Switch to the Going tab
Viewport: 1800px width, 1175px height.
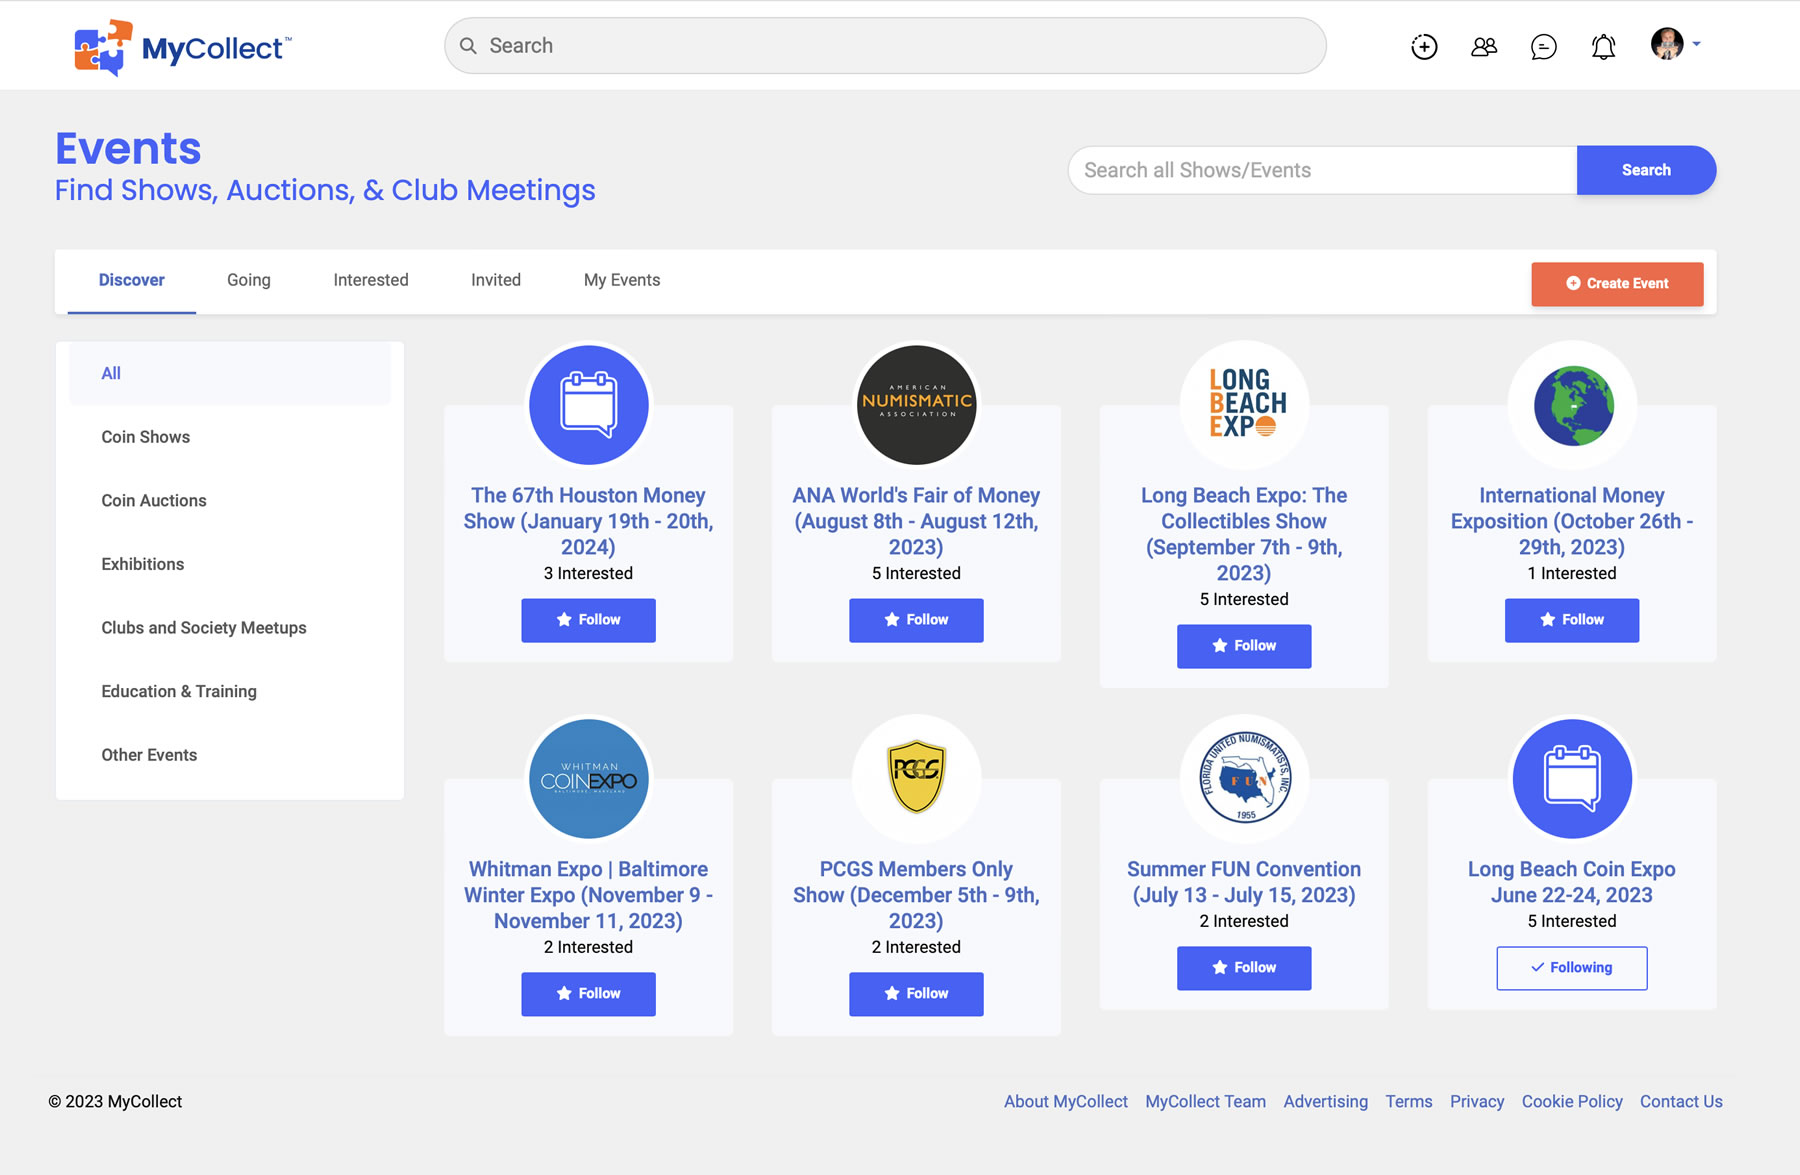[248, 280]
